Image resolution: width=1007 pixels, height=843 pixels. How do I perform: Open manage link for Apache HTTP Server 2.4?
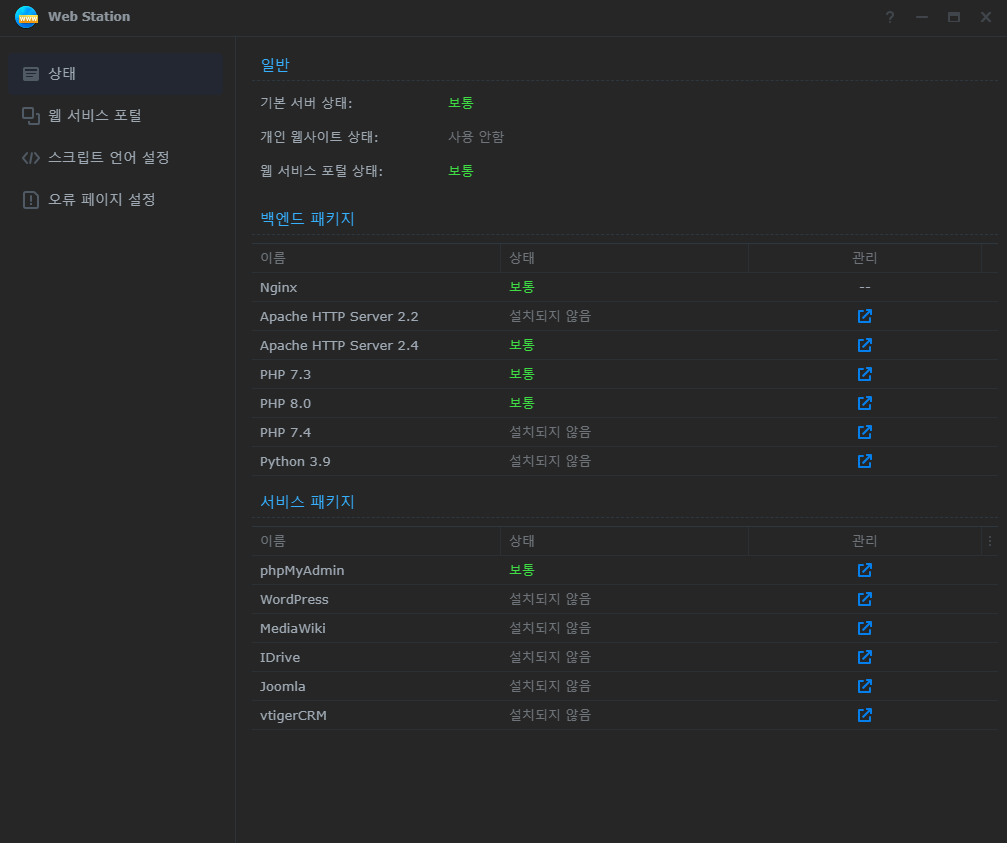pos(864,345)
